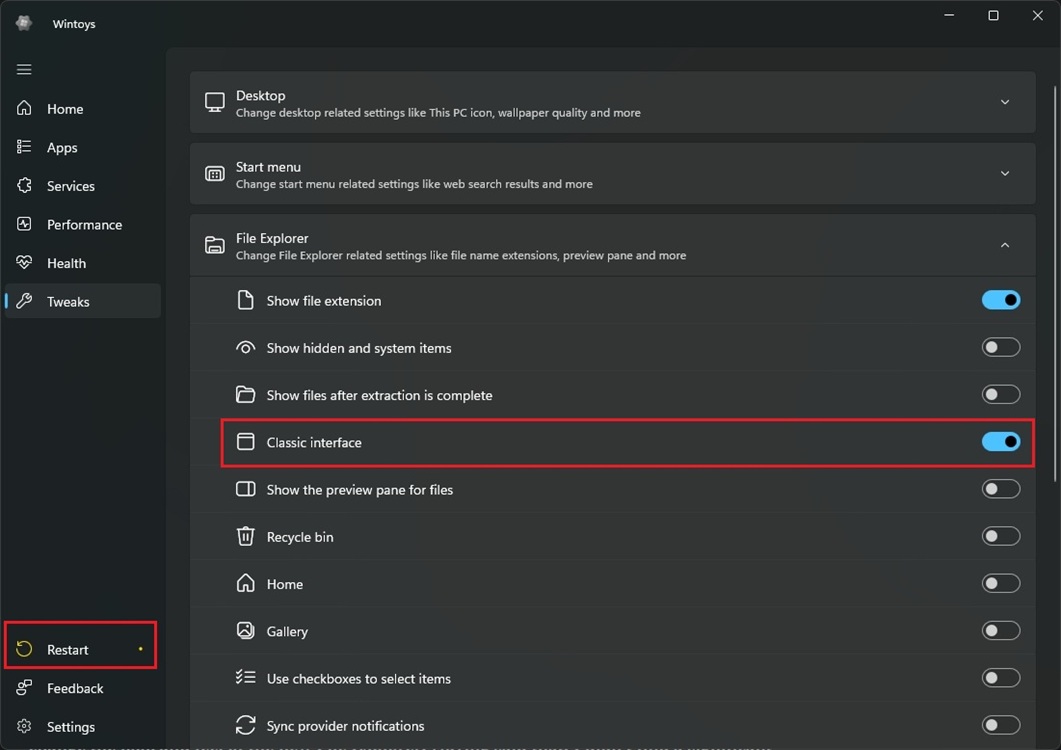The width and height of the screenshot is (1061, 750).
Task: Expand the Start menu settings section
Action: (1005, 173)
